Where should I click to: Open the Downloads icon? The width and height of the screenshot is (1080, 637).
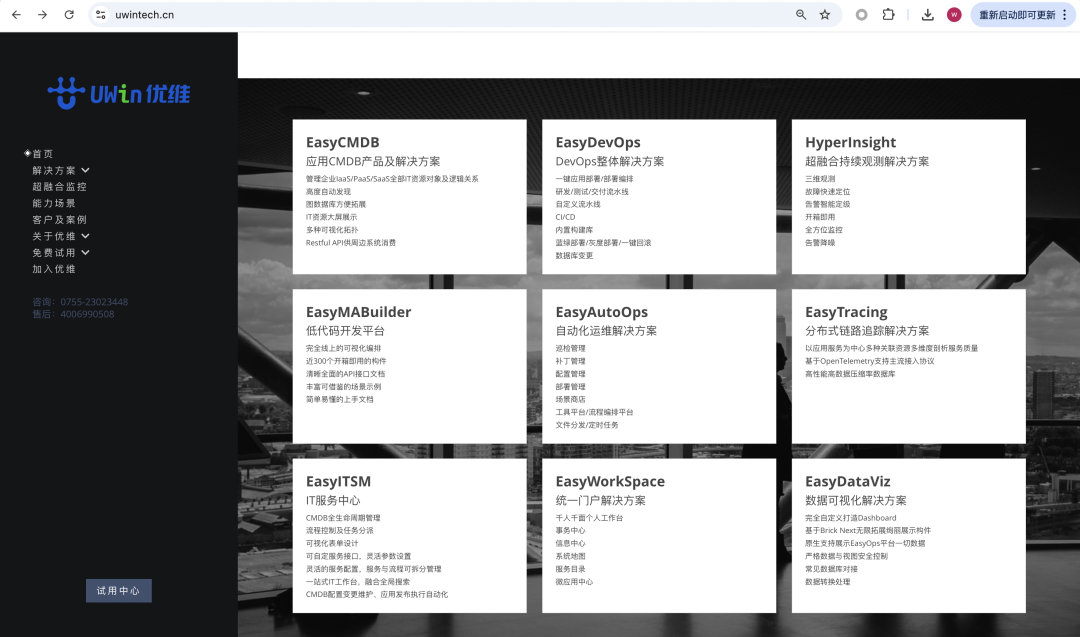[927, 14]
